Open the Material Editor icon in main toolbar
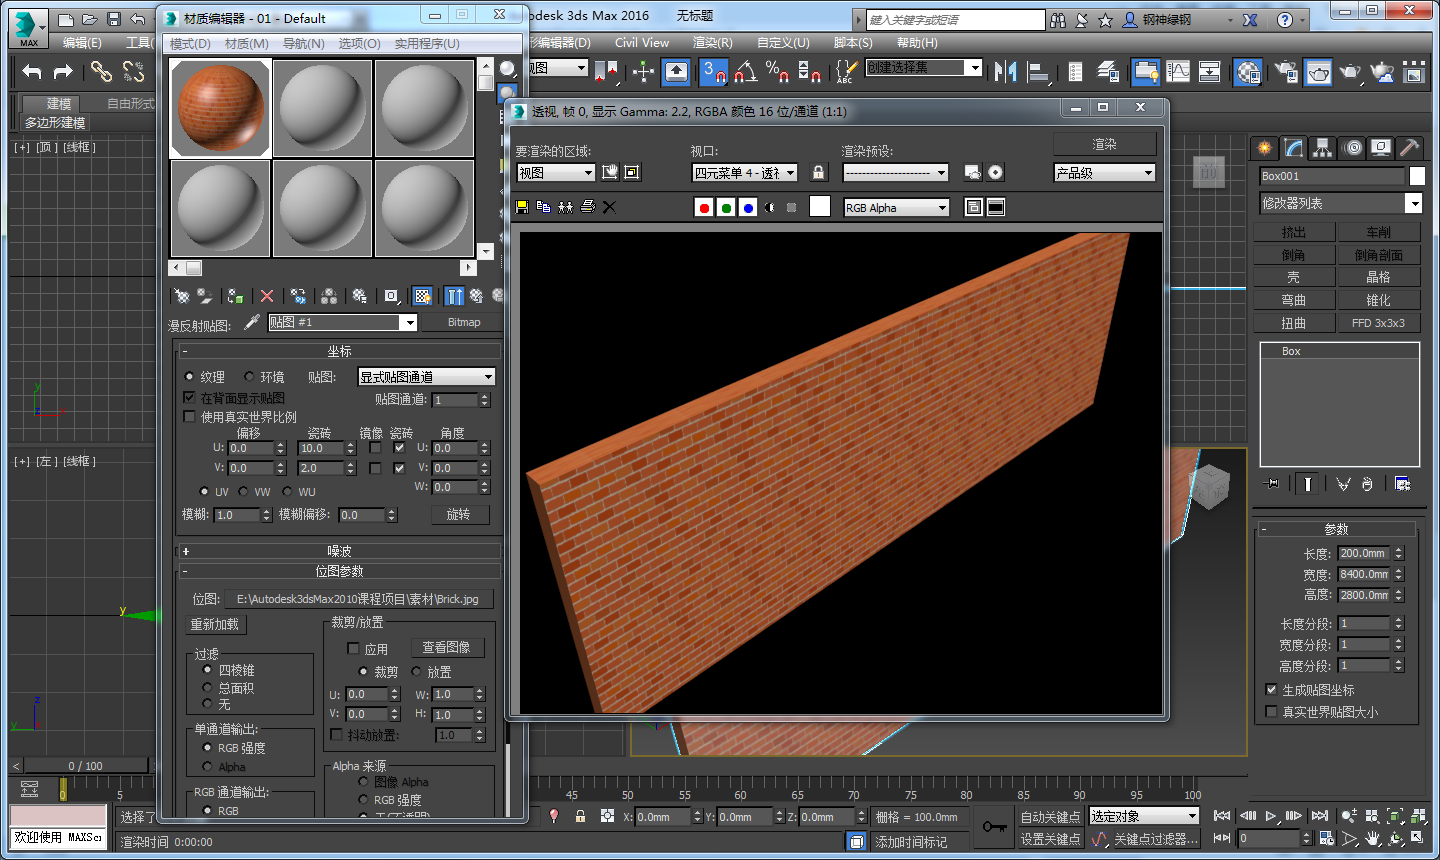The width and height of the screenshot is (1440, 860). tap(1248, 71)
